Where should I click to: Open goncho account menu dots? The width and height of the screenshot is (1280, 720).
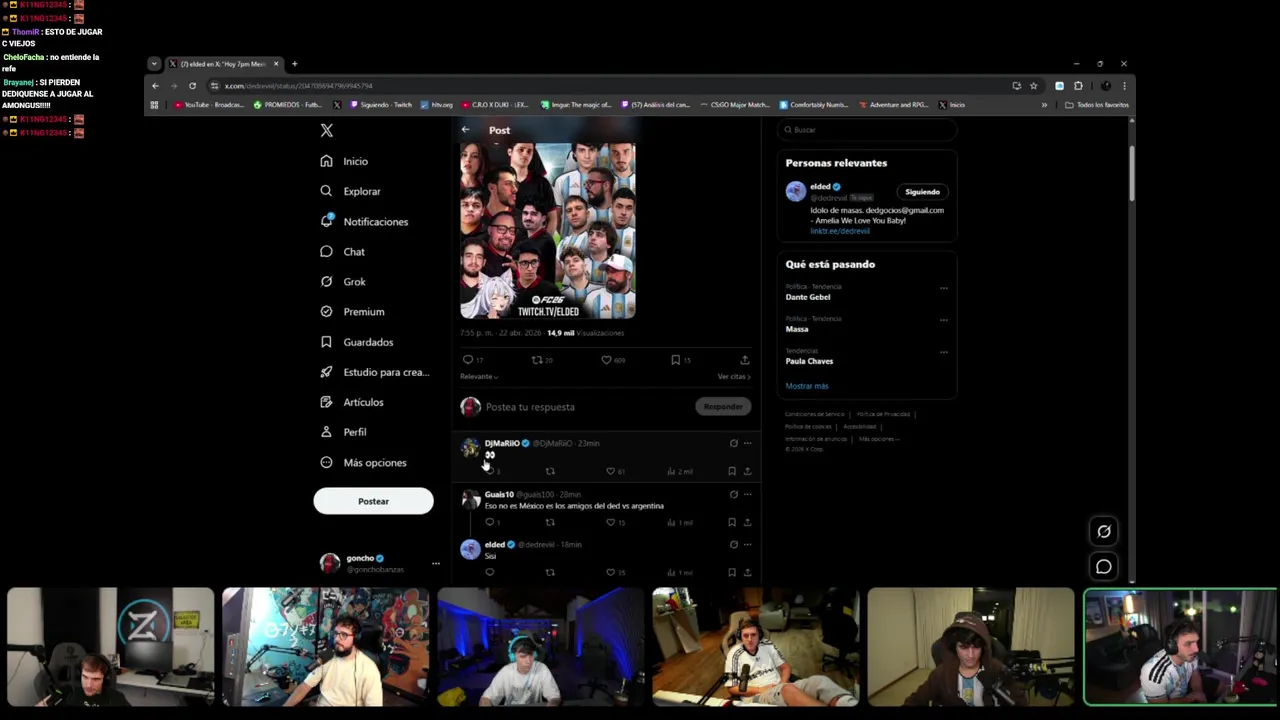pyautogui.click(x=435, y=564)
